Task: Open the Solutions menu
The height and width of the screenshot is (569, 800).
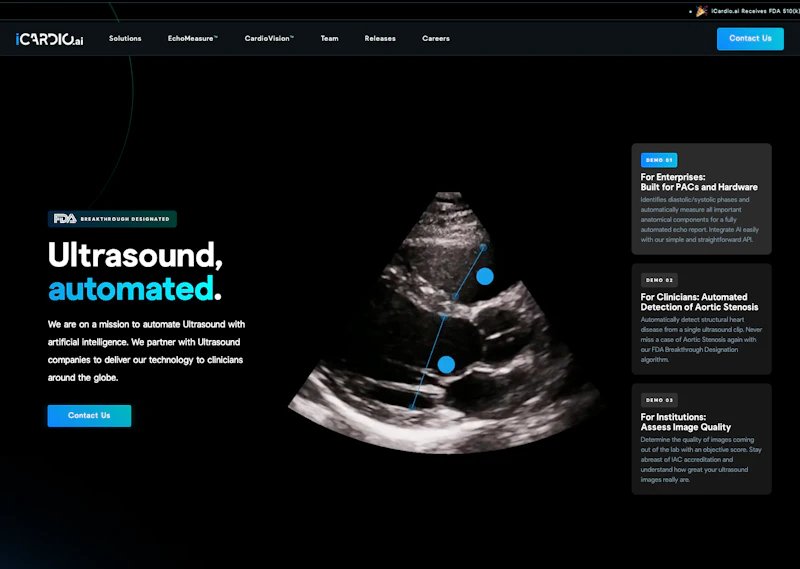Action: tap(125, 38)
